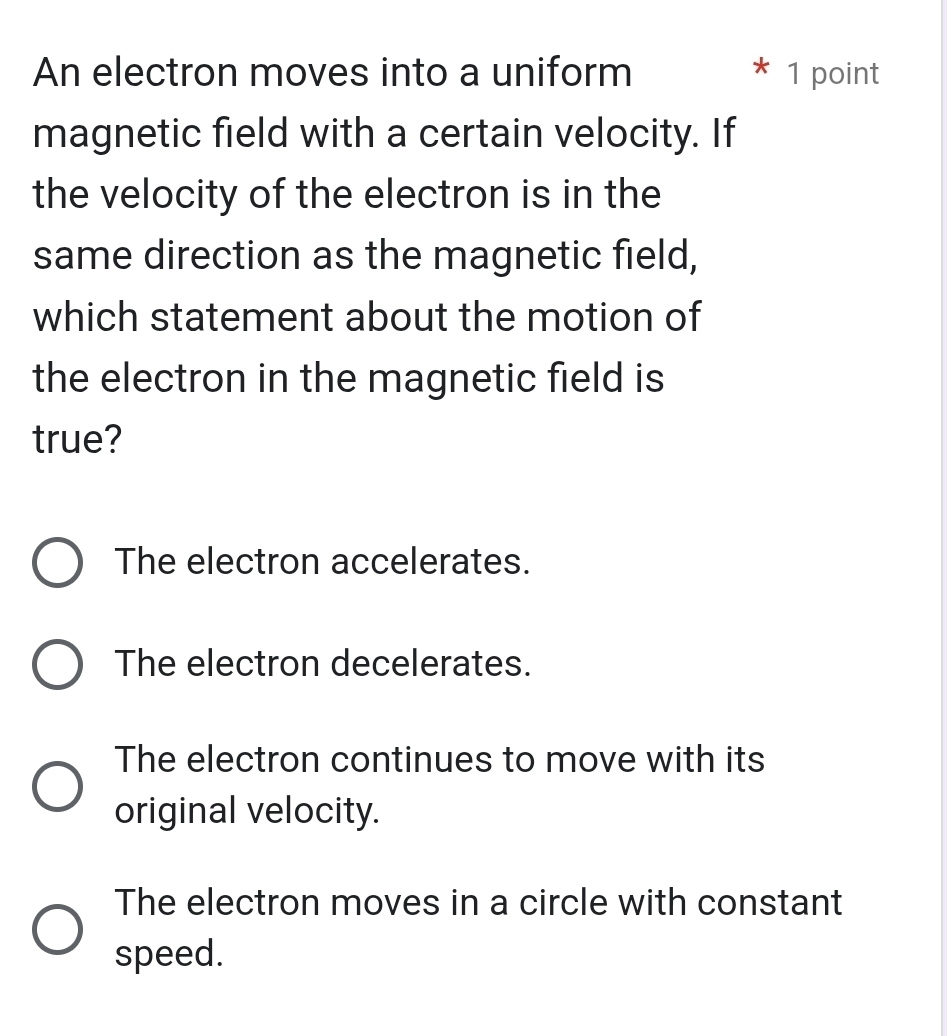Click the line "the velocity of the electron is in the"
This screenshot has height=1036, width=947.
tap(347, 195)
